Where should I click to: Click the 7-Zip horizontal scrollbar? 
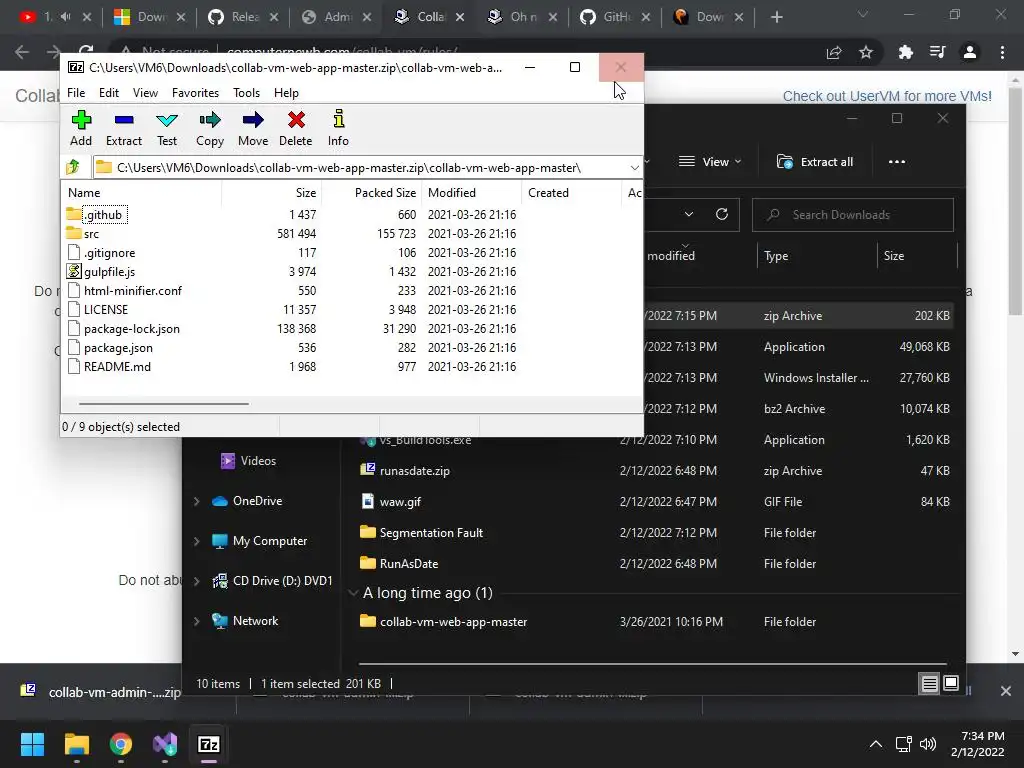(x=163, y=404)
